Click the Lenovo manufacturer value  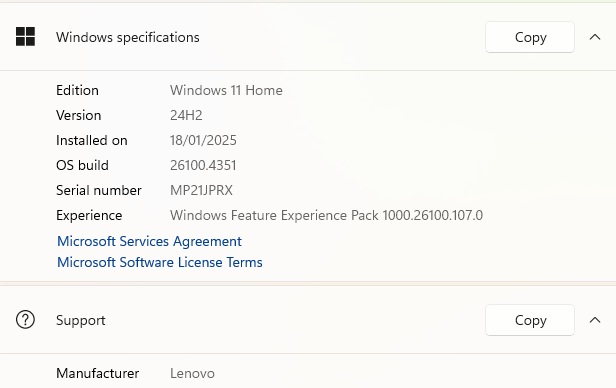tap(192, 373)
